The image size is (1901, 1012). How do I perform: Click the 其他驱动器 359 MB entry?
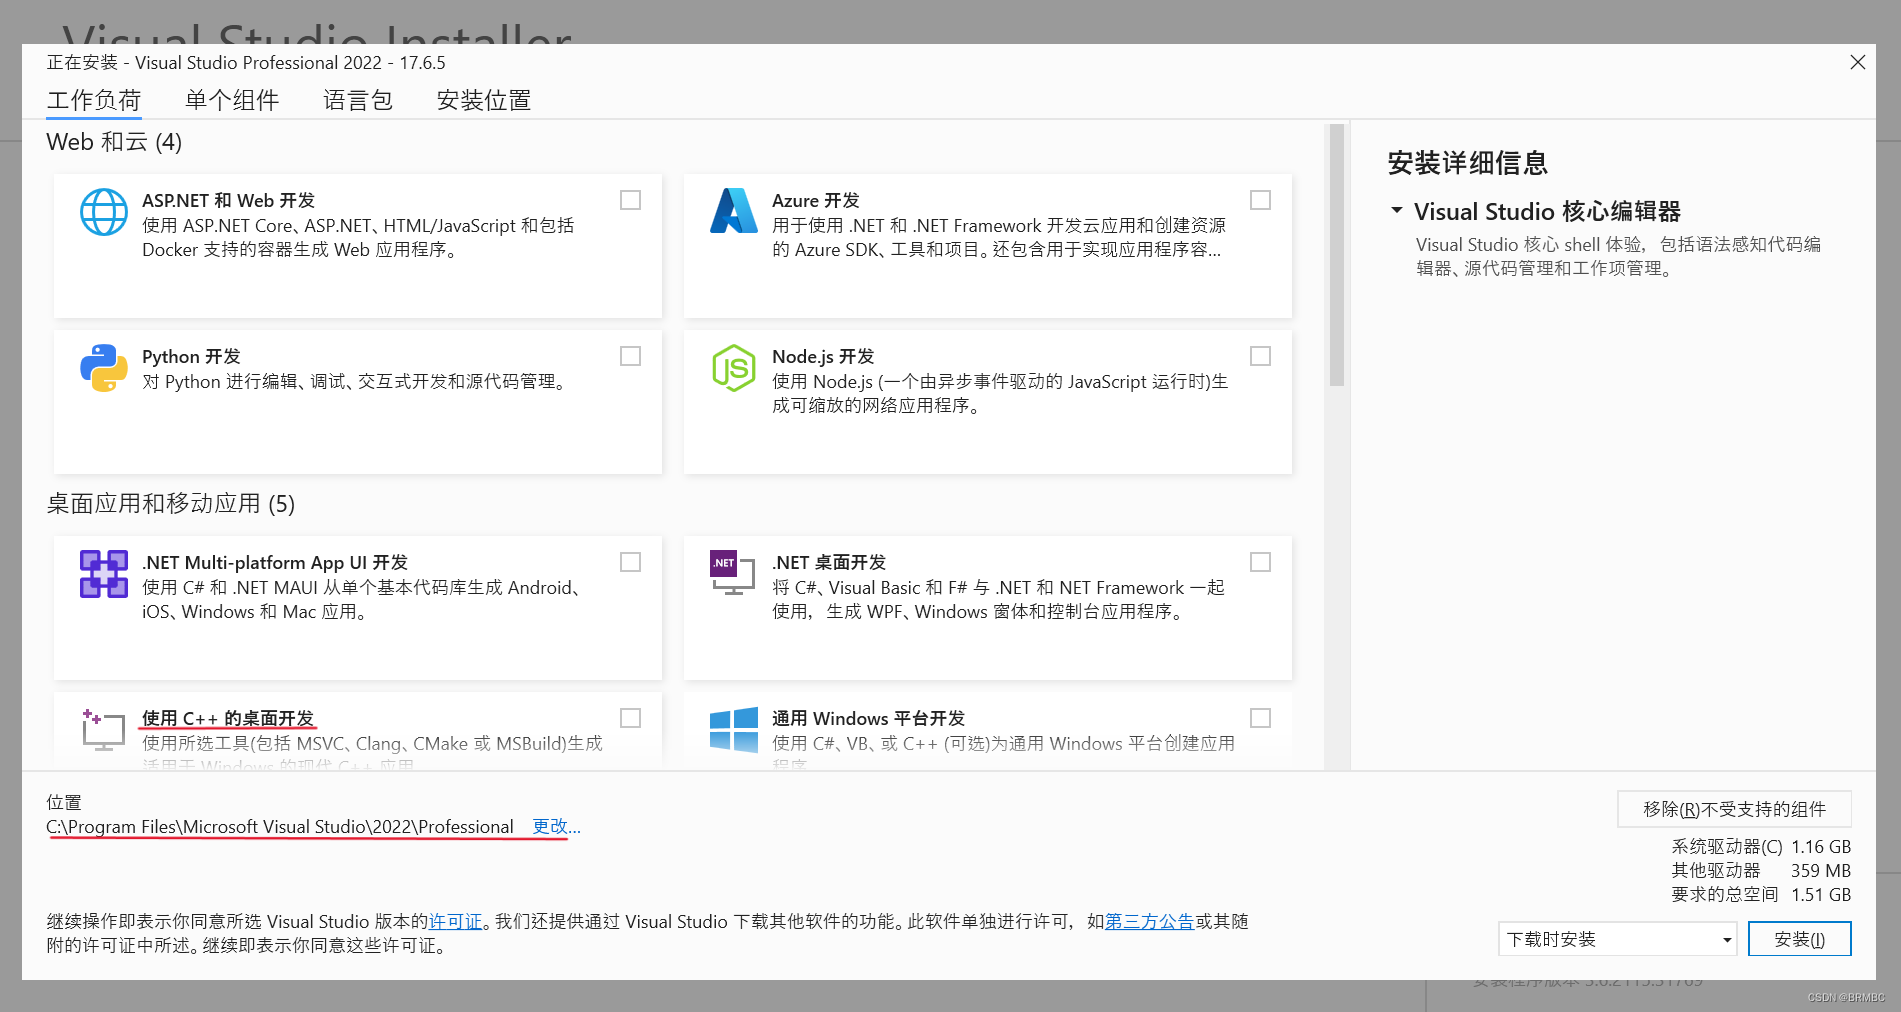click(1761, 870)
